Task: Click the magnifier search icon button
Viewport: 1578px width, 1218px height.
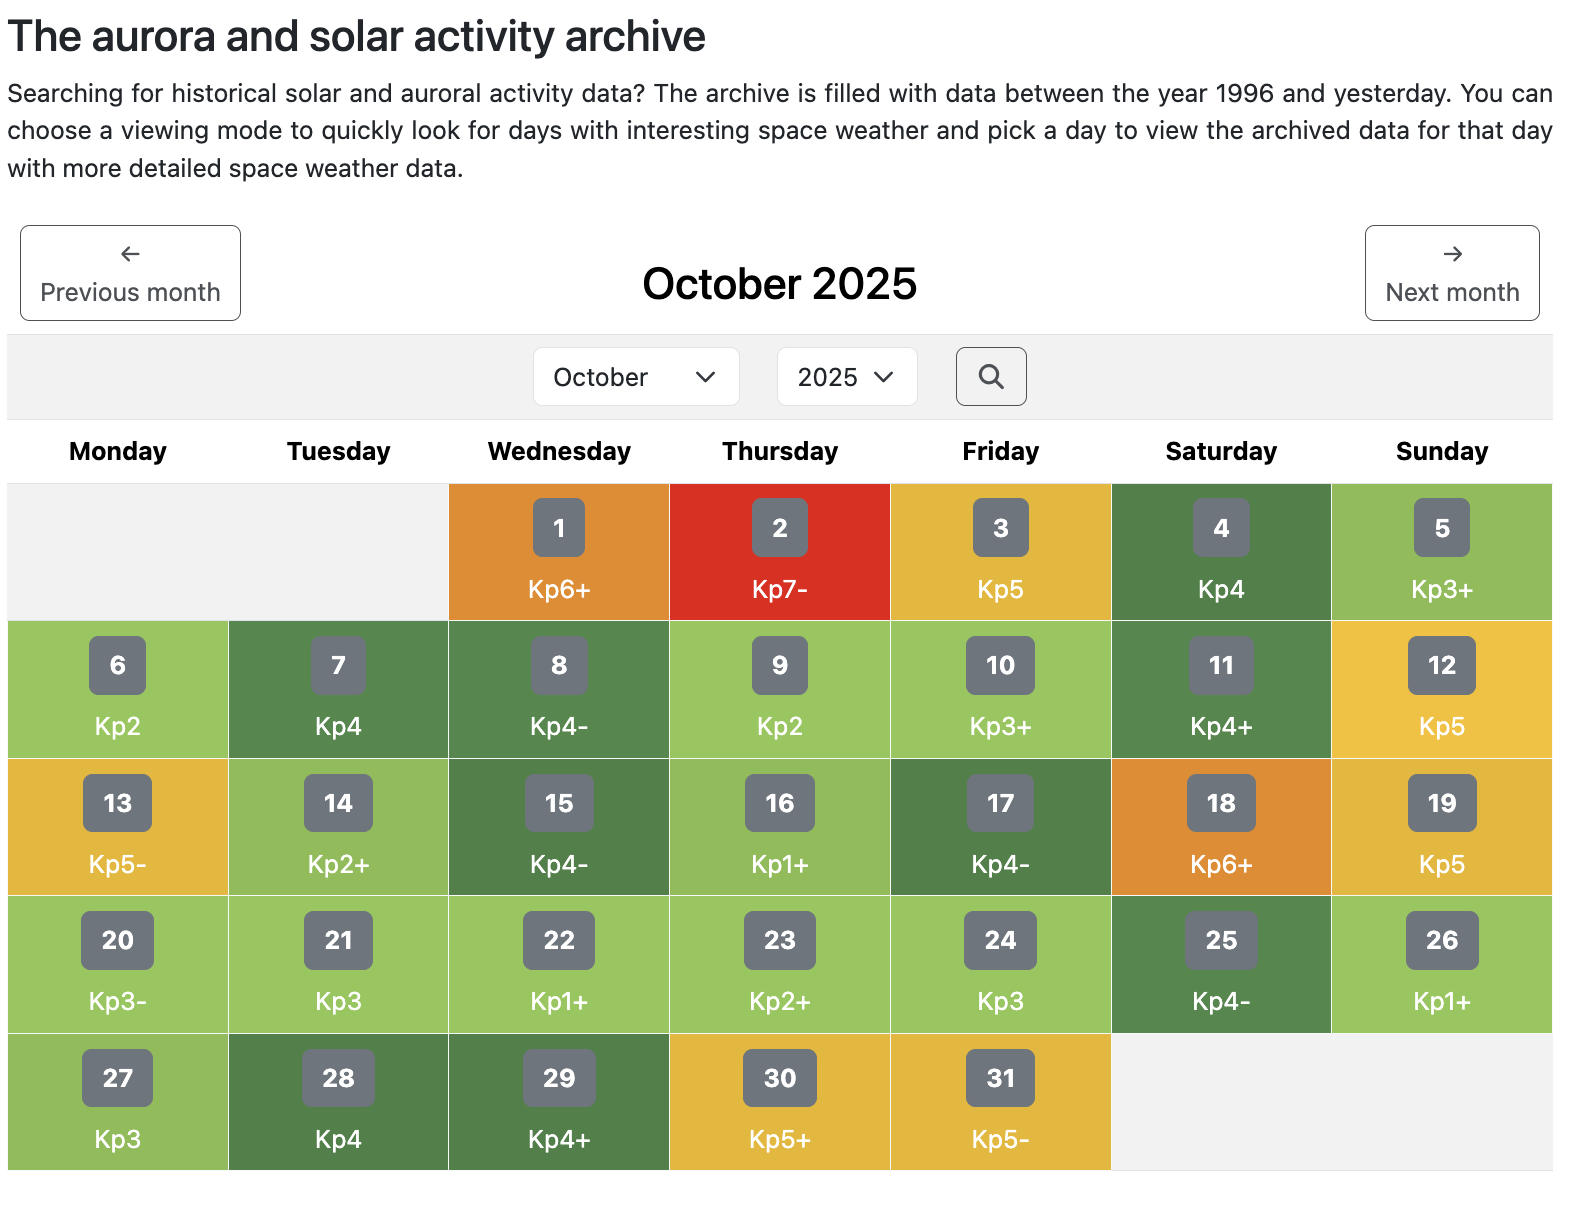Action: coord(990,376)
